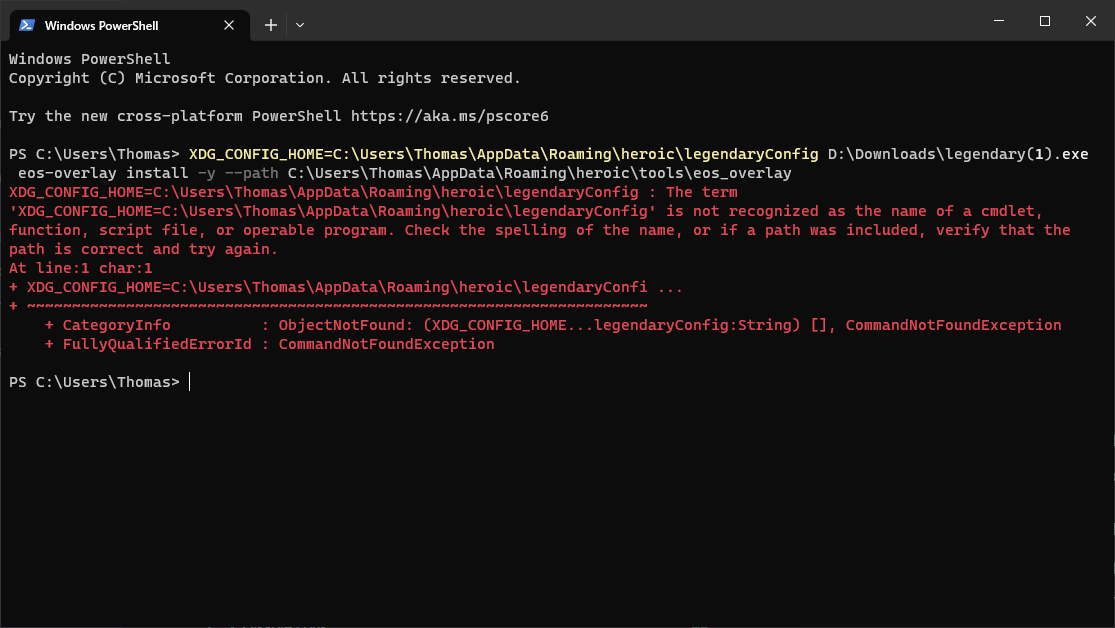Open a new terminal tab with the plus icon

coord(270,25)
